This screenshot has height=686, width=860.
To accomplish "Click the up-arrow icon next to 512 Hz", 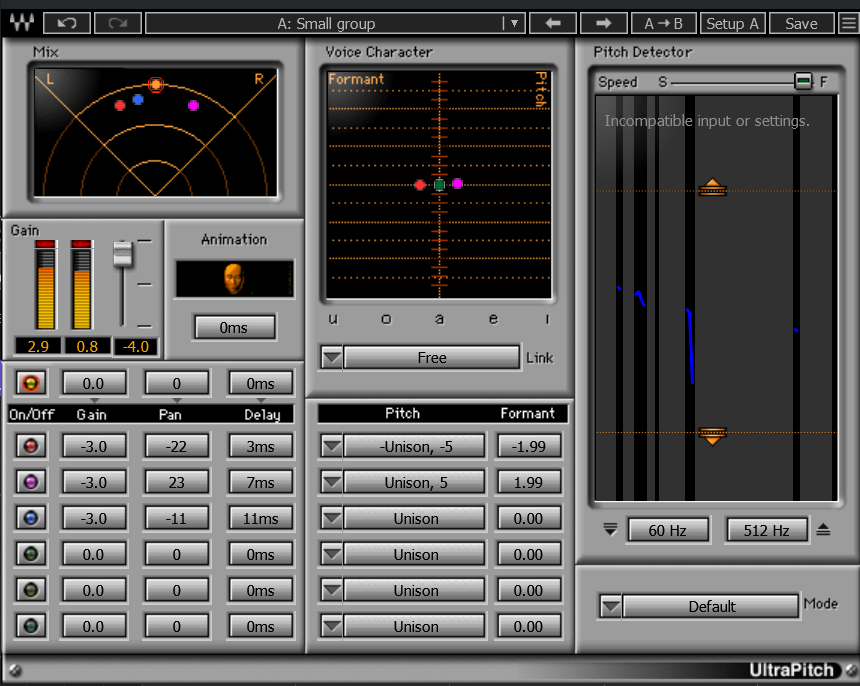I will (823, 530).
